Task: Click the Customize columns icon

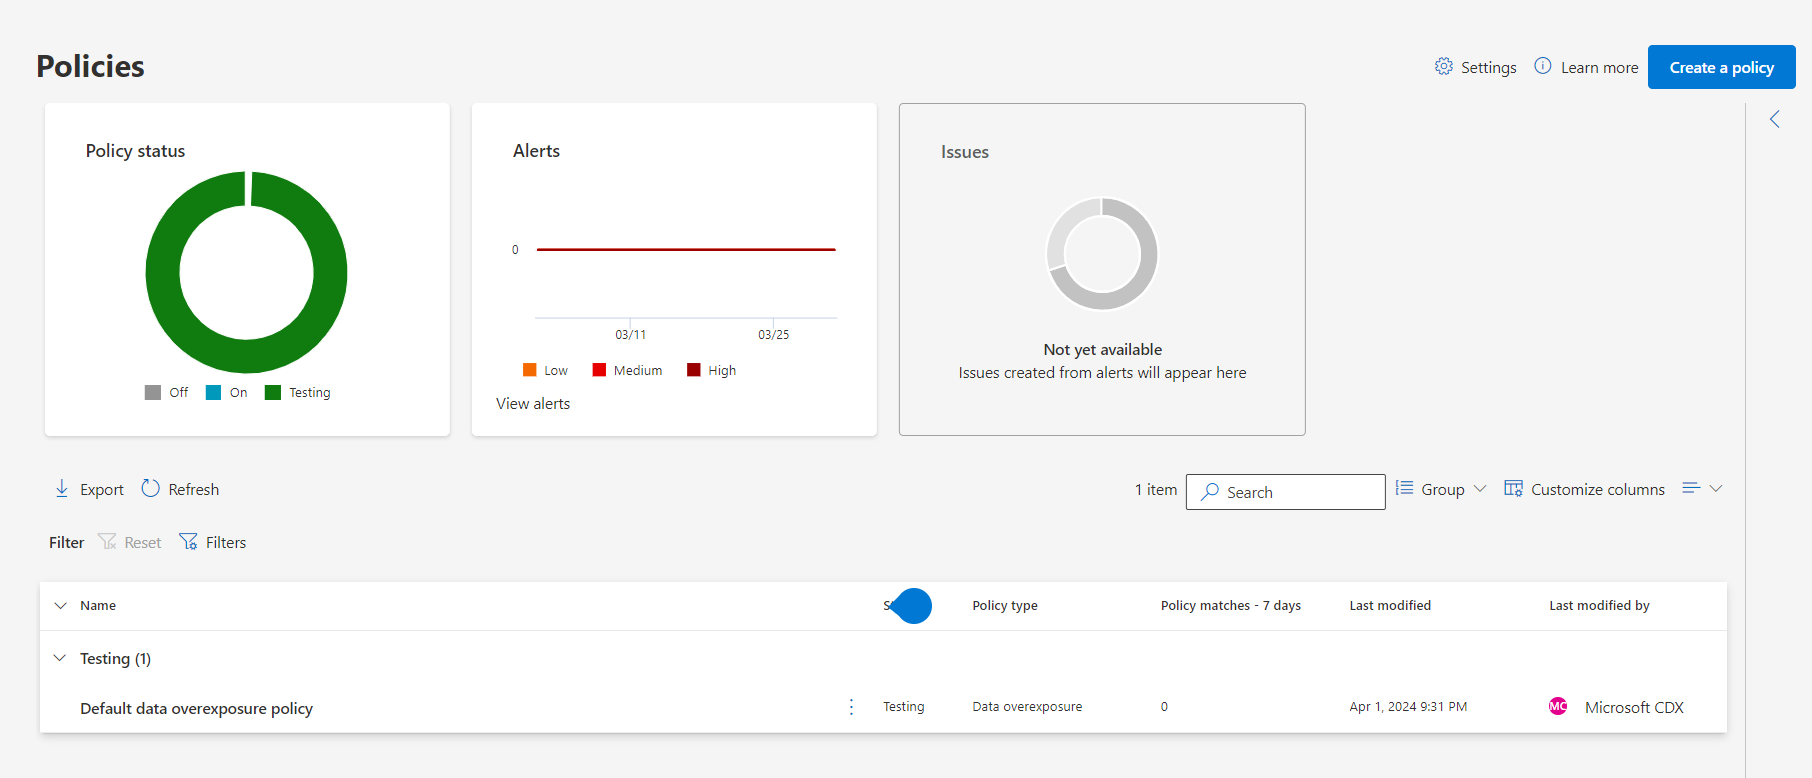Action: pyautogui.click(x=1513, y=489)
